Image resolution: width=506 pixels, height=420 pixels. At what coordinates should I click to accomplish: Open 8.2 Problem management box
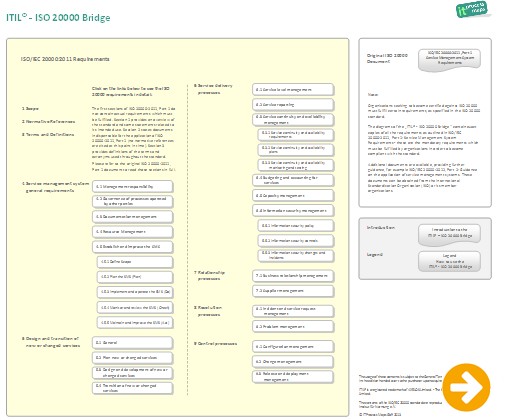pos(293,327)
